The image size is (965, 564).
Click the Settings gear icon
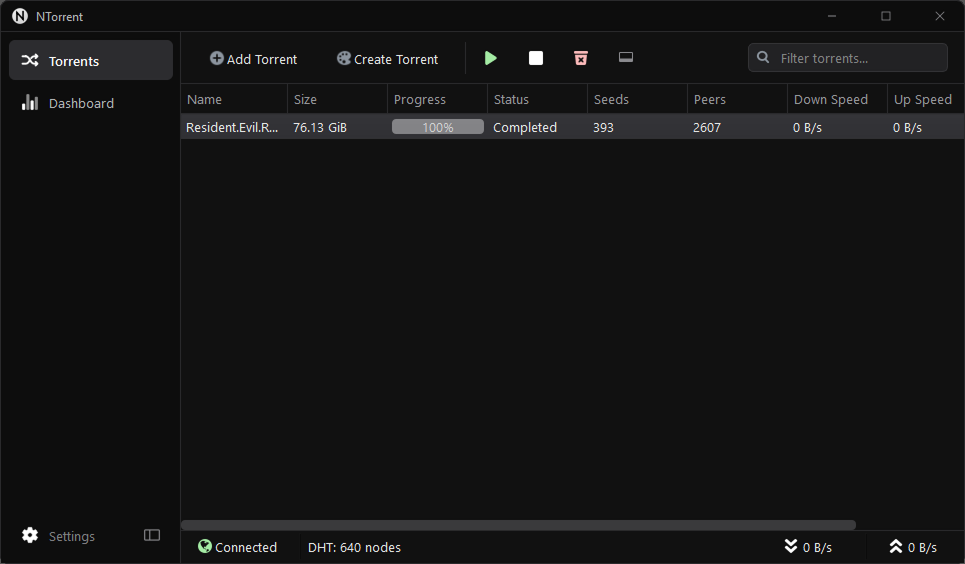(30, 535)
